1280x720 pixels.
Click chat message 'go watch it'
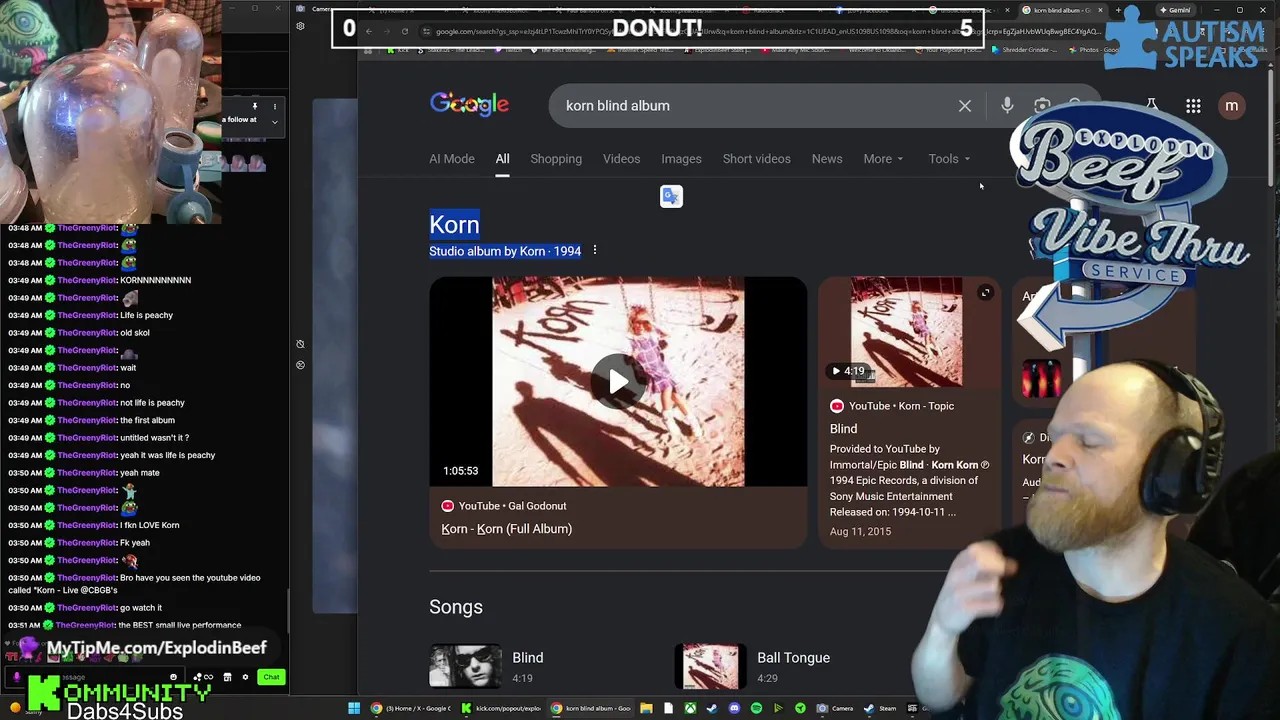click(x=141, y=608)
